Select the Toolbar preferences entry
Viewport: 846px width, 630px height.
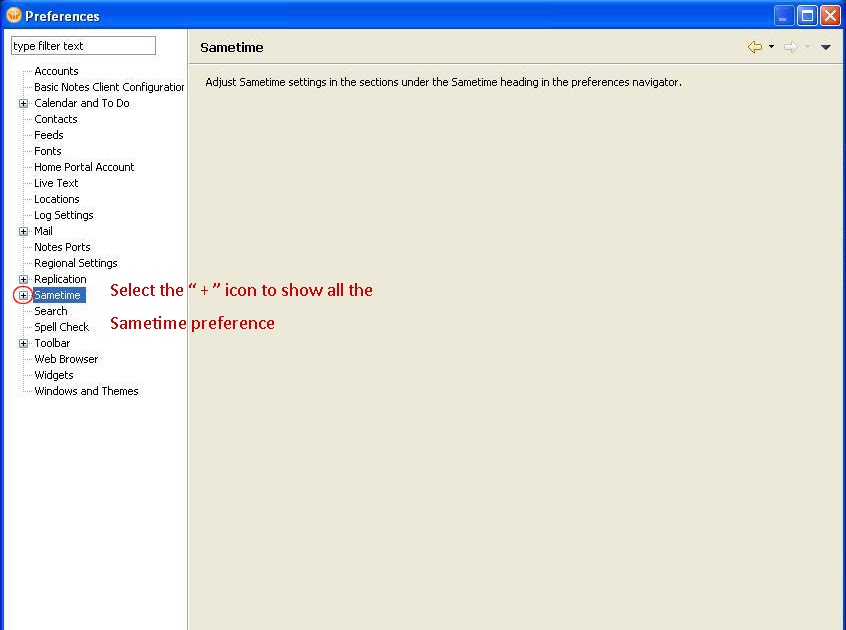pyautogui.click(x=52, y=343)
